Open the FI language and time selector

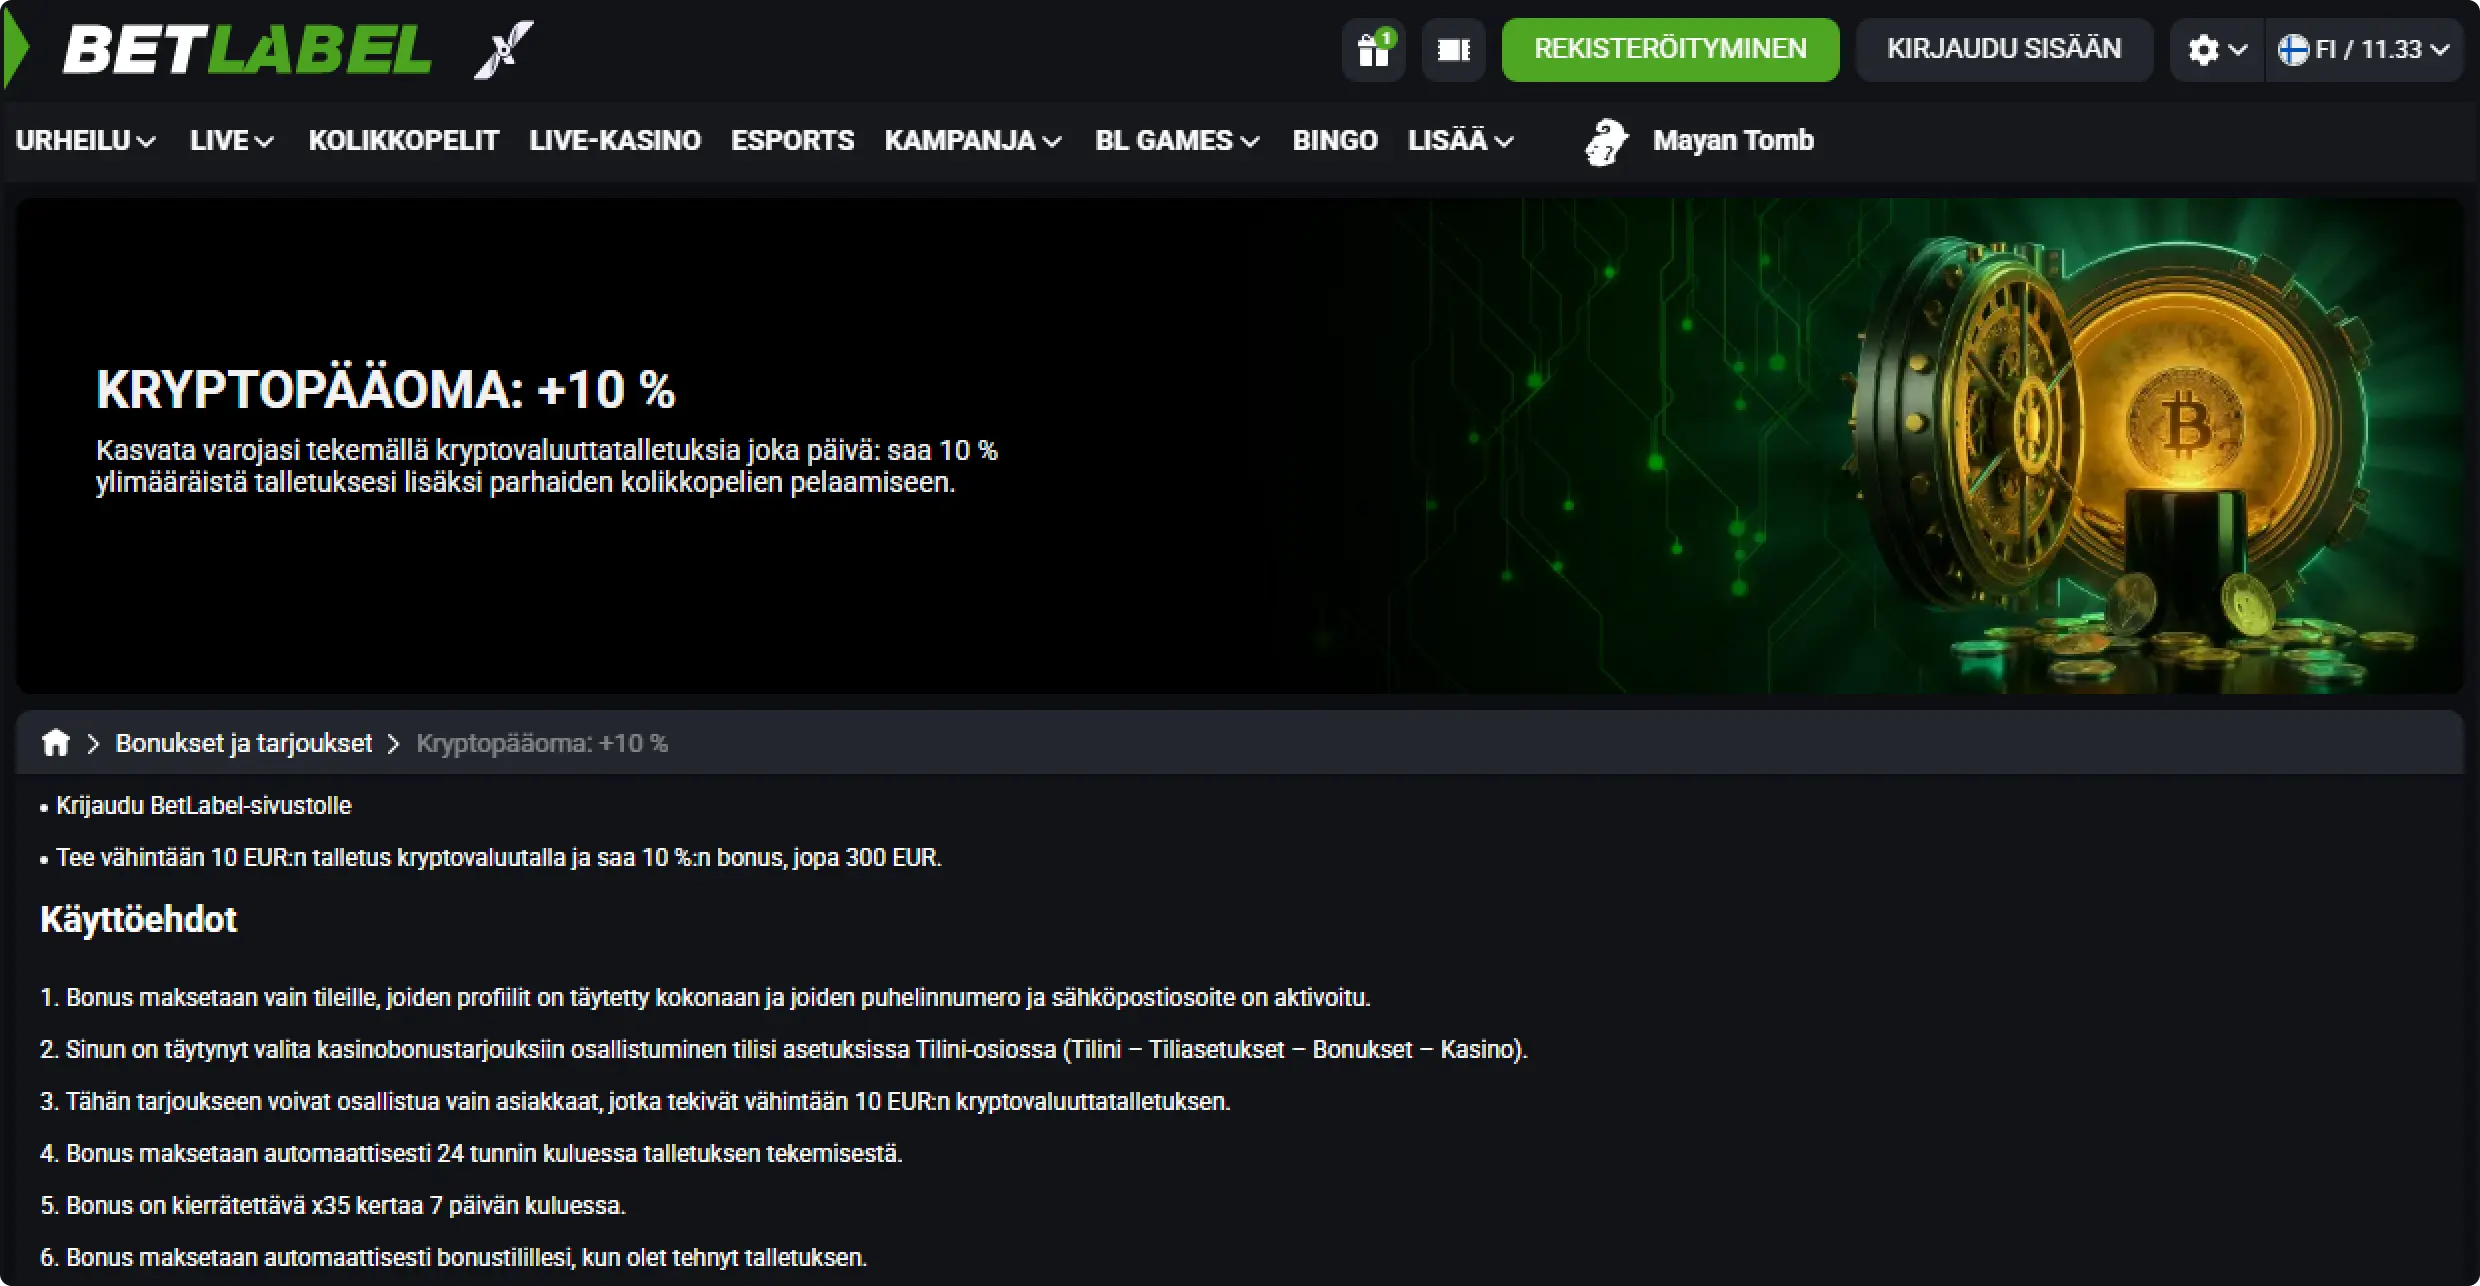[2363, 49]
